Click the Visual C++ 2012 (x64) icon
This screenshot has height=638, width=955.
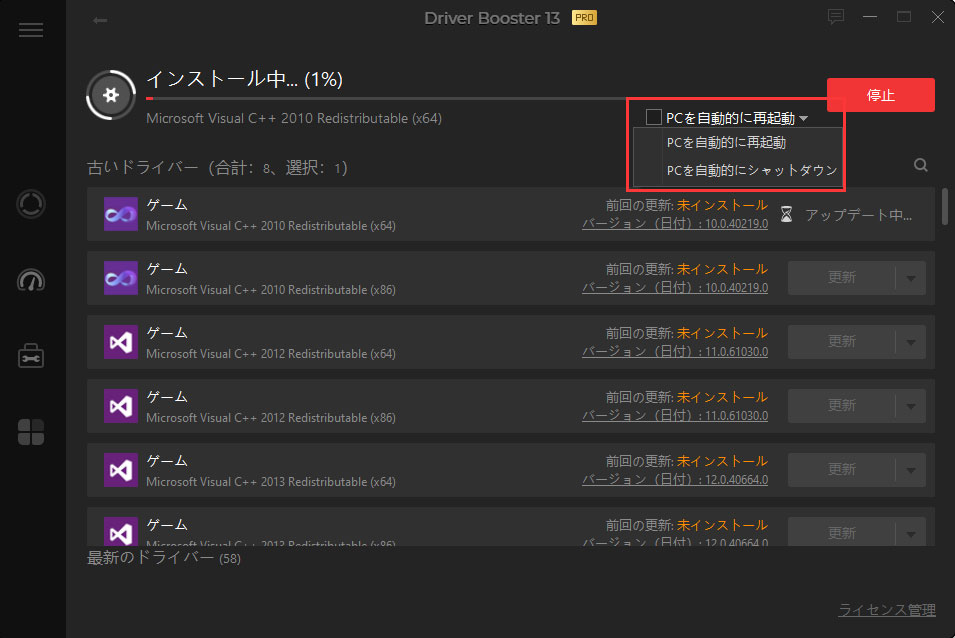point(121,342)
